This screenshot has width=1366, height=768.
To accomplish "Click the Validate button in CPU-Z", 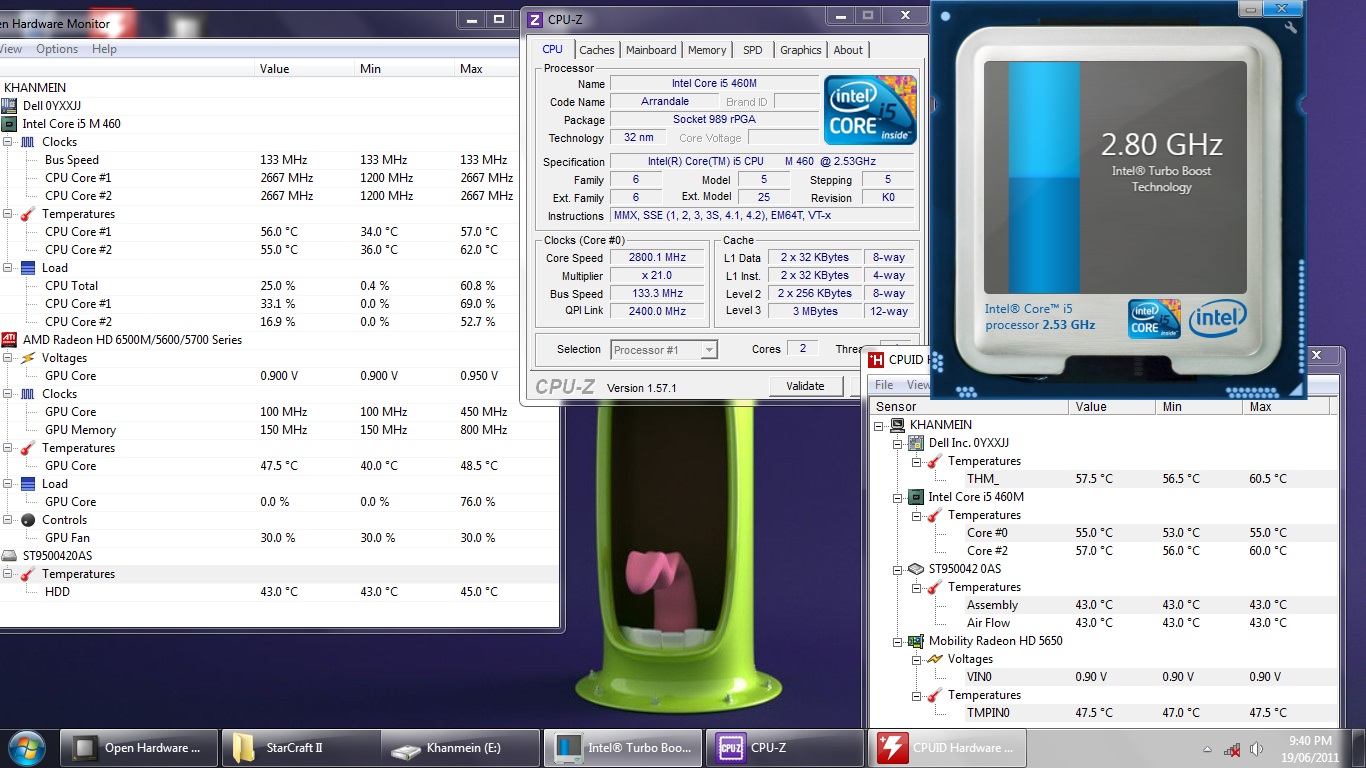I will click(805, 386).
